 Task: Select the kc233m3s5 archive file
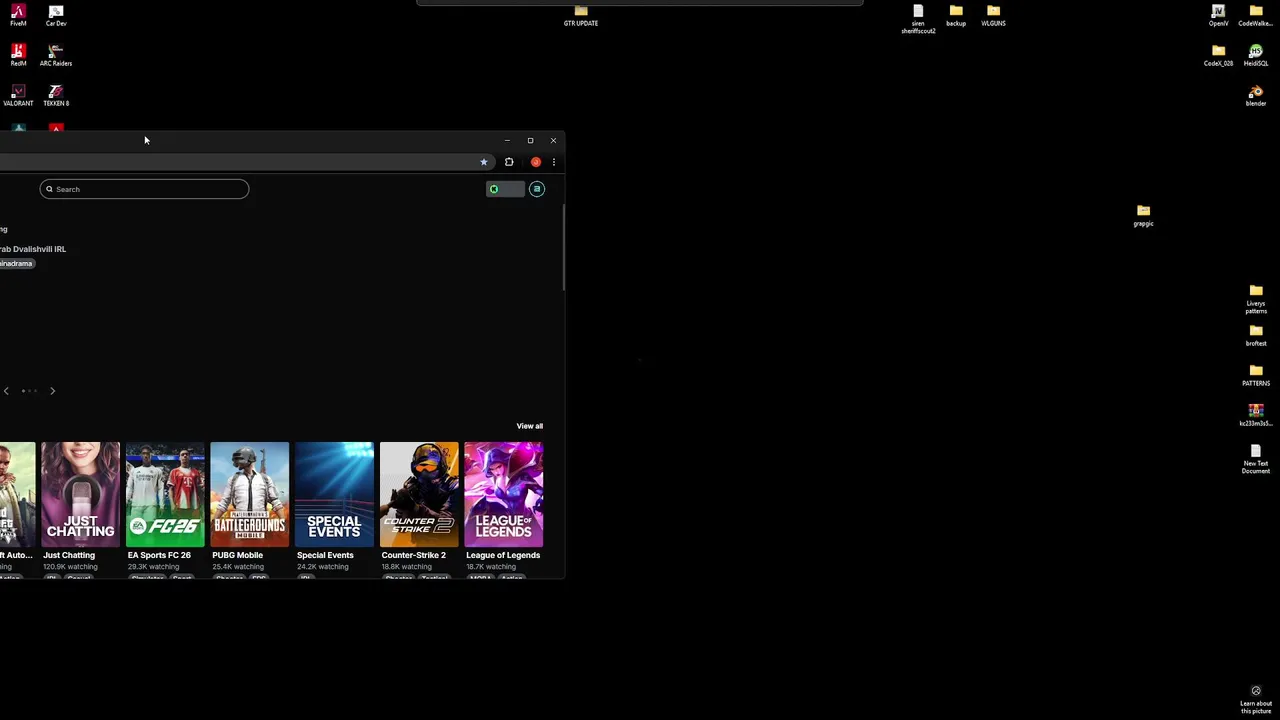[1256, 415]
